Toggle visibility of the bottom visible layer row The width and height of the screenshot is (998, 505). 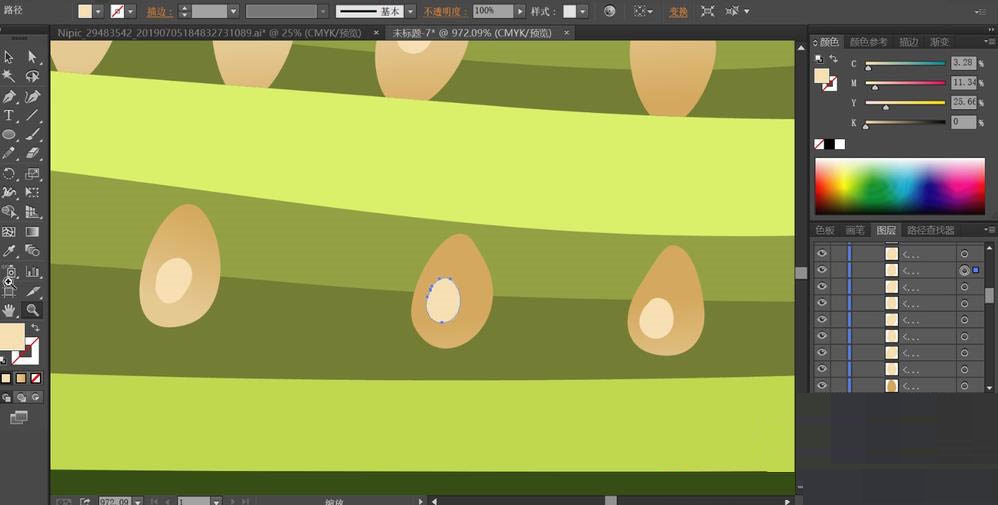tap(821, 385)
